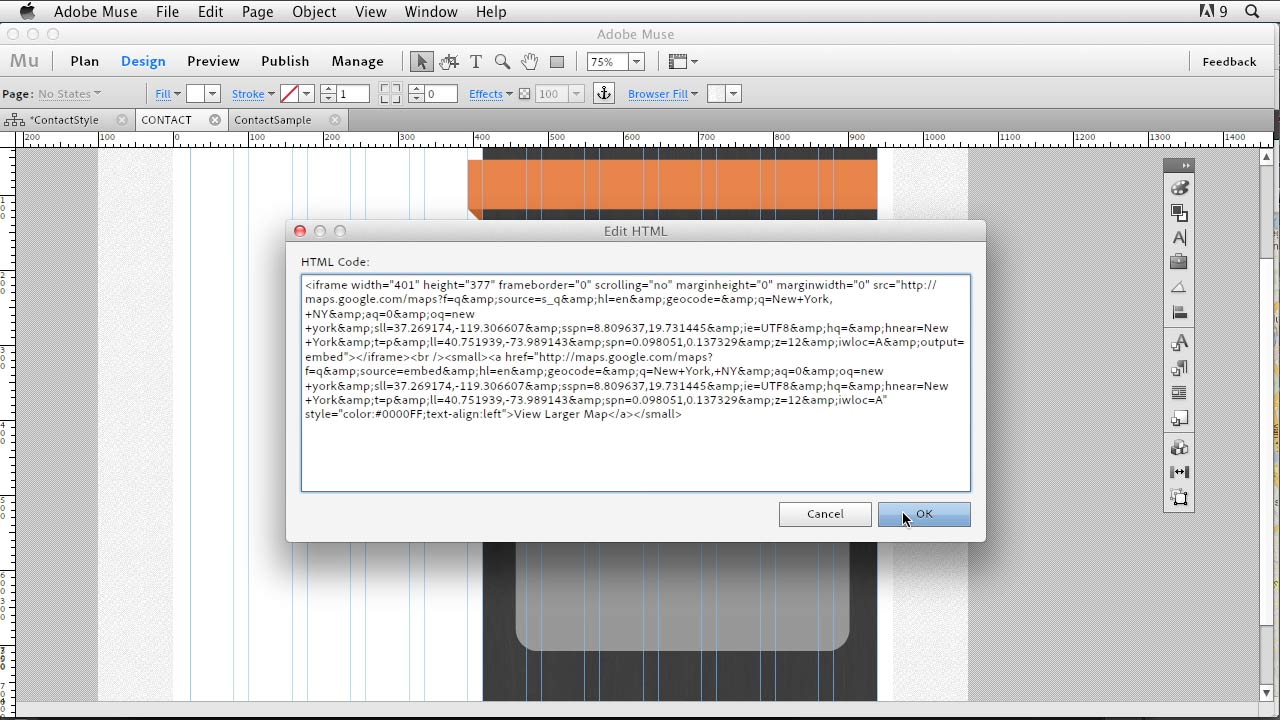Open the bounding-box panel icon at dock bottom
Image resolution: width=1280 pixels, height=720 pixels.
tap(1180, 498)
